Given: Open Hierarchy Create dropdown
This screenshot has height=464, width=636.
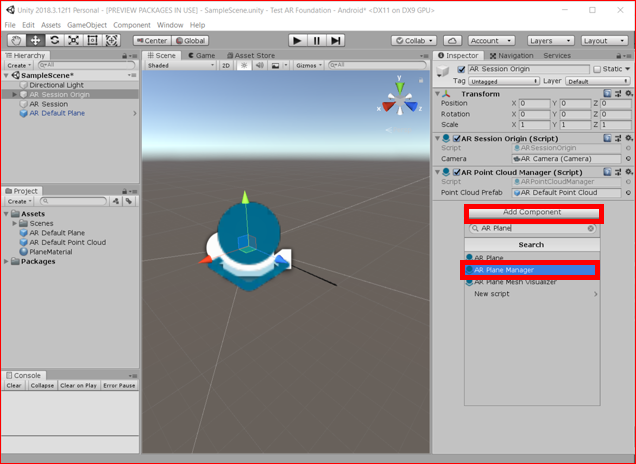Looking at the screenshot, I should coord(19,65).
